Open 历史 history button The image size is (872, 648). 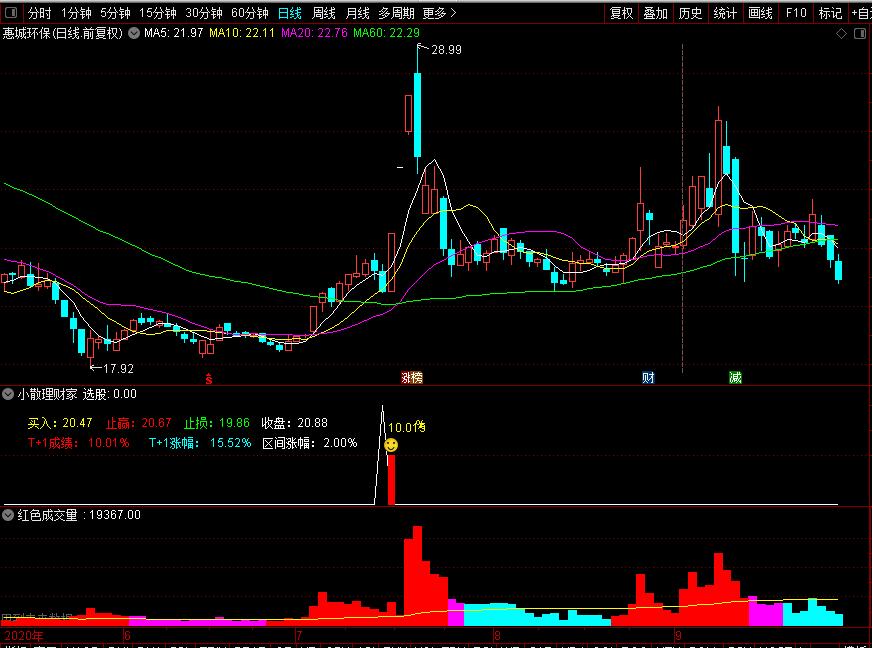pyautogui.click(x=690, y=13)
